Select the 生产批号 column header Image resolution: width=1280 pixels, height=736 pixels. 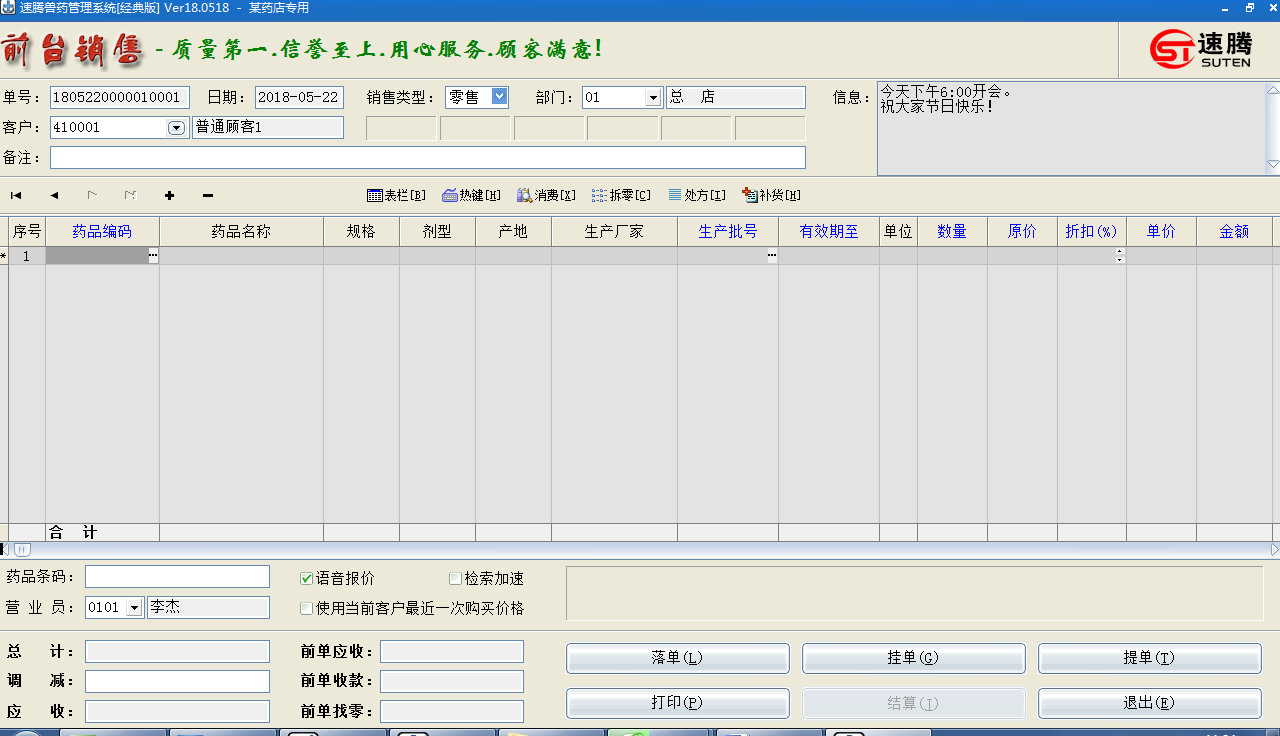[x=728, y=231]
